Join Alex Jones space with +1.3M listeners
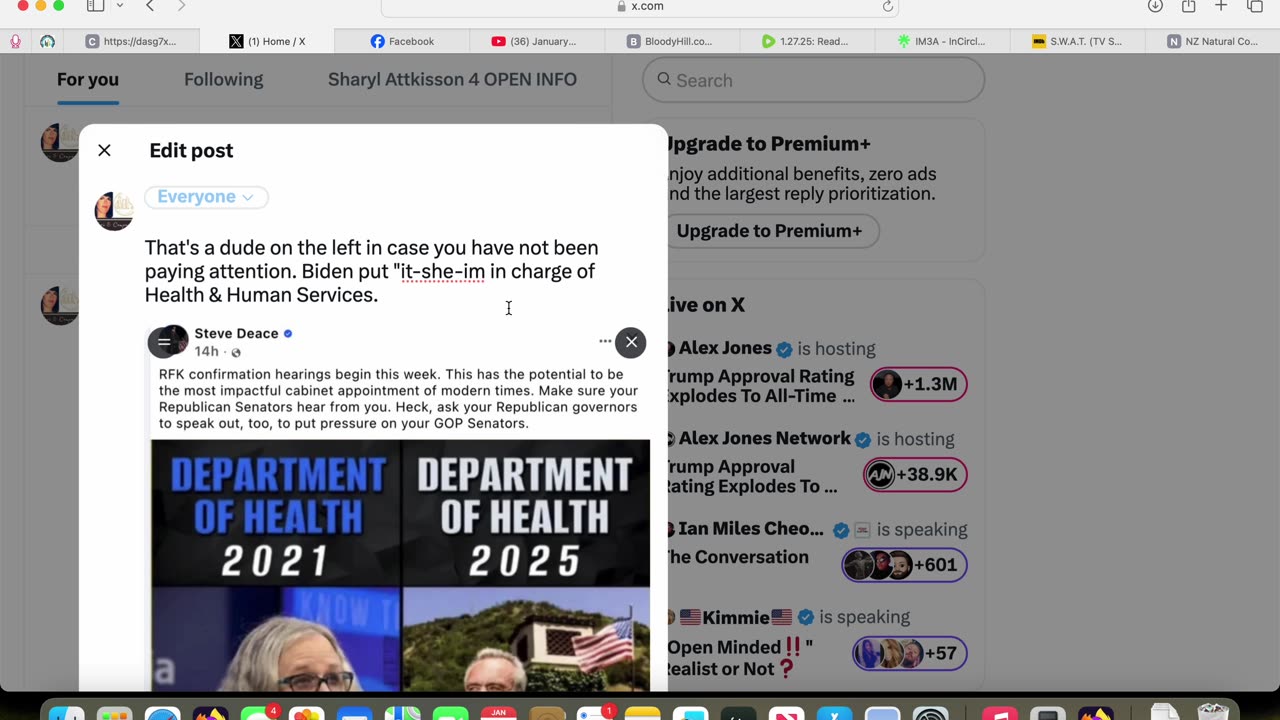 [918, 384]
